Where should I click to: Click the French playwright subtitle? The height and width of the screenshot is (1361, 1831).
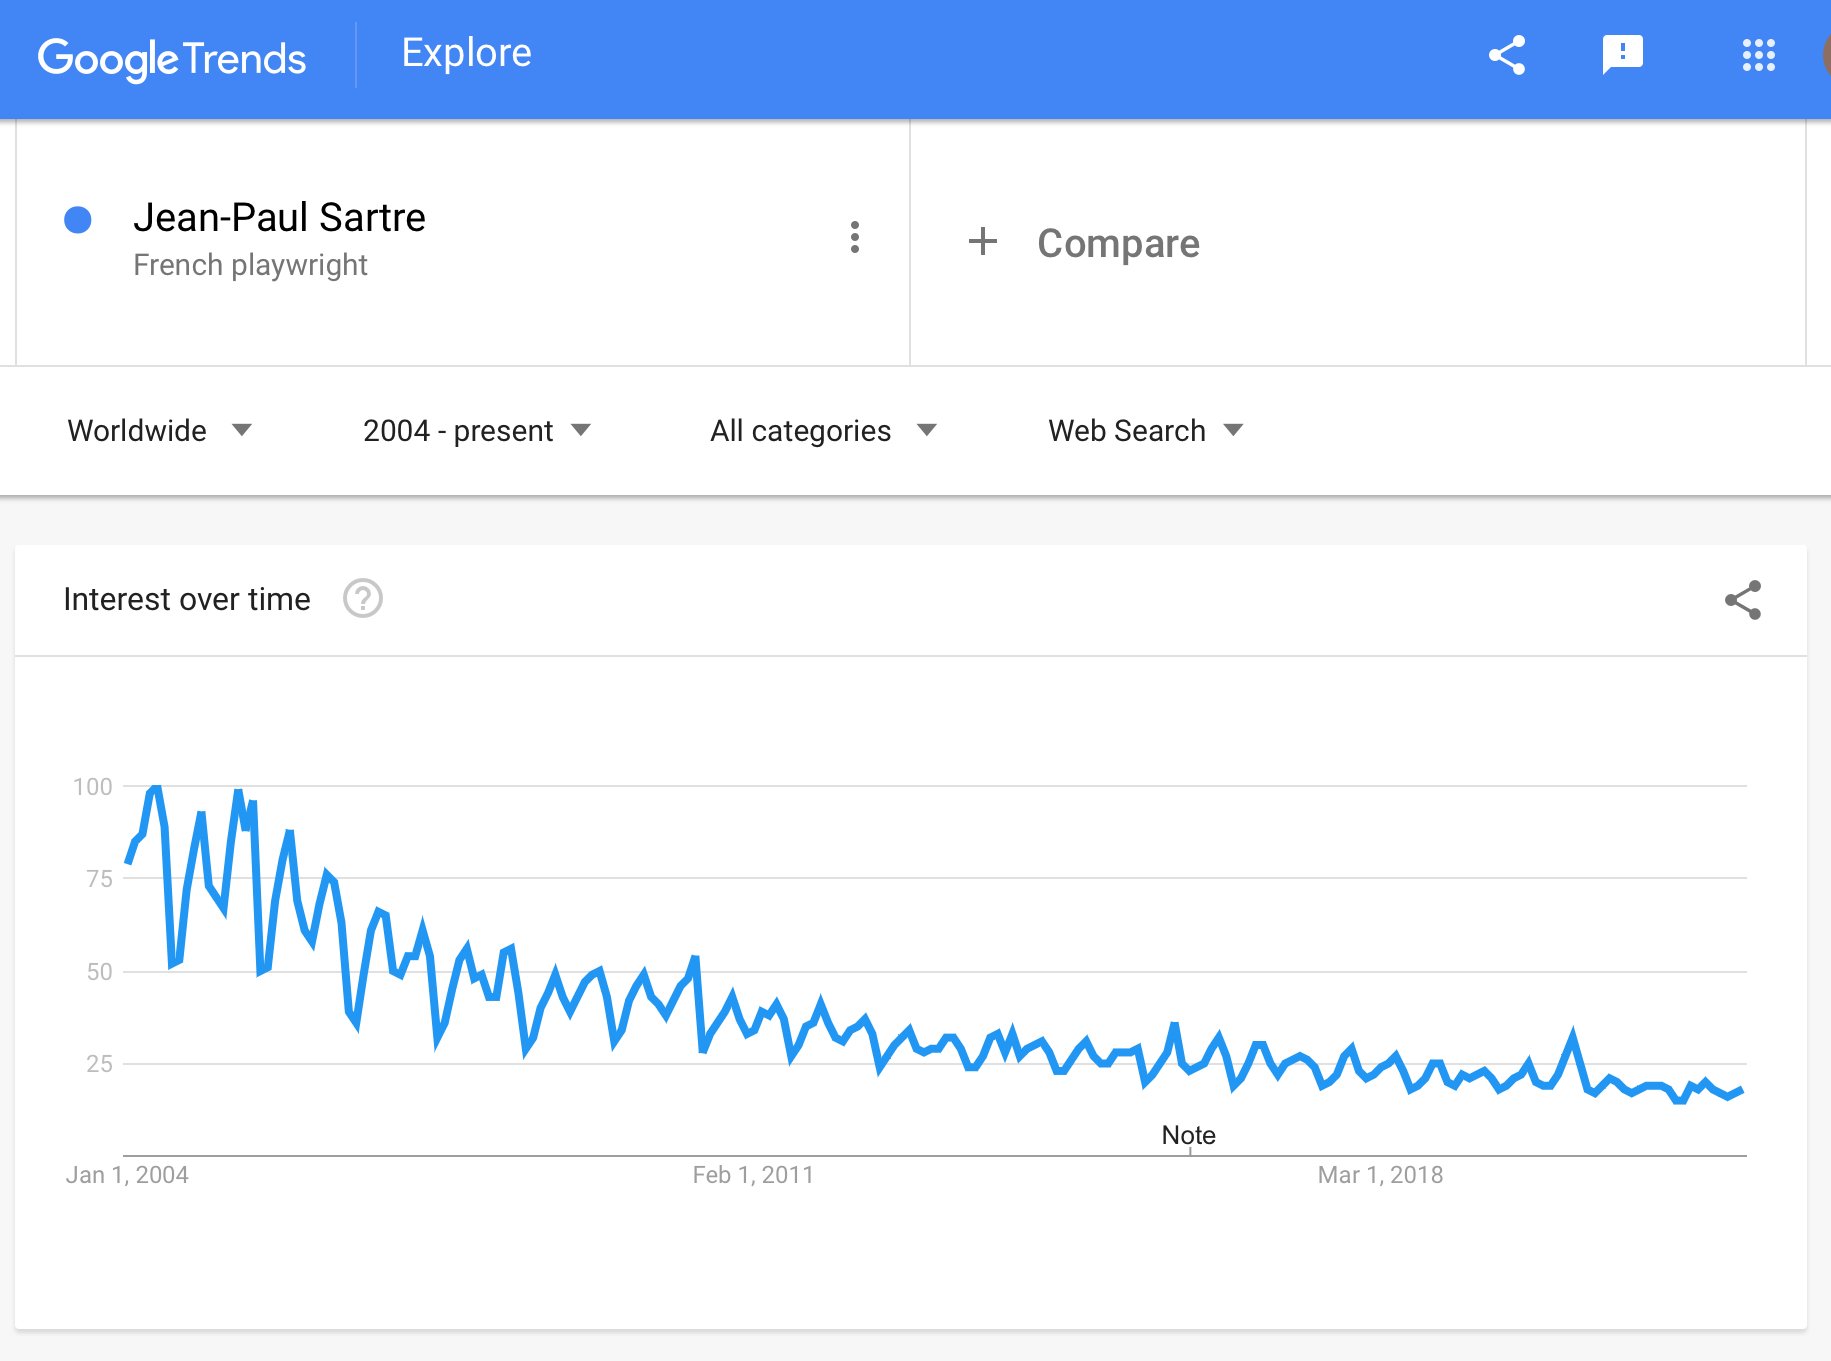coord(250,265)
